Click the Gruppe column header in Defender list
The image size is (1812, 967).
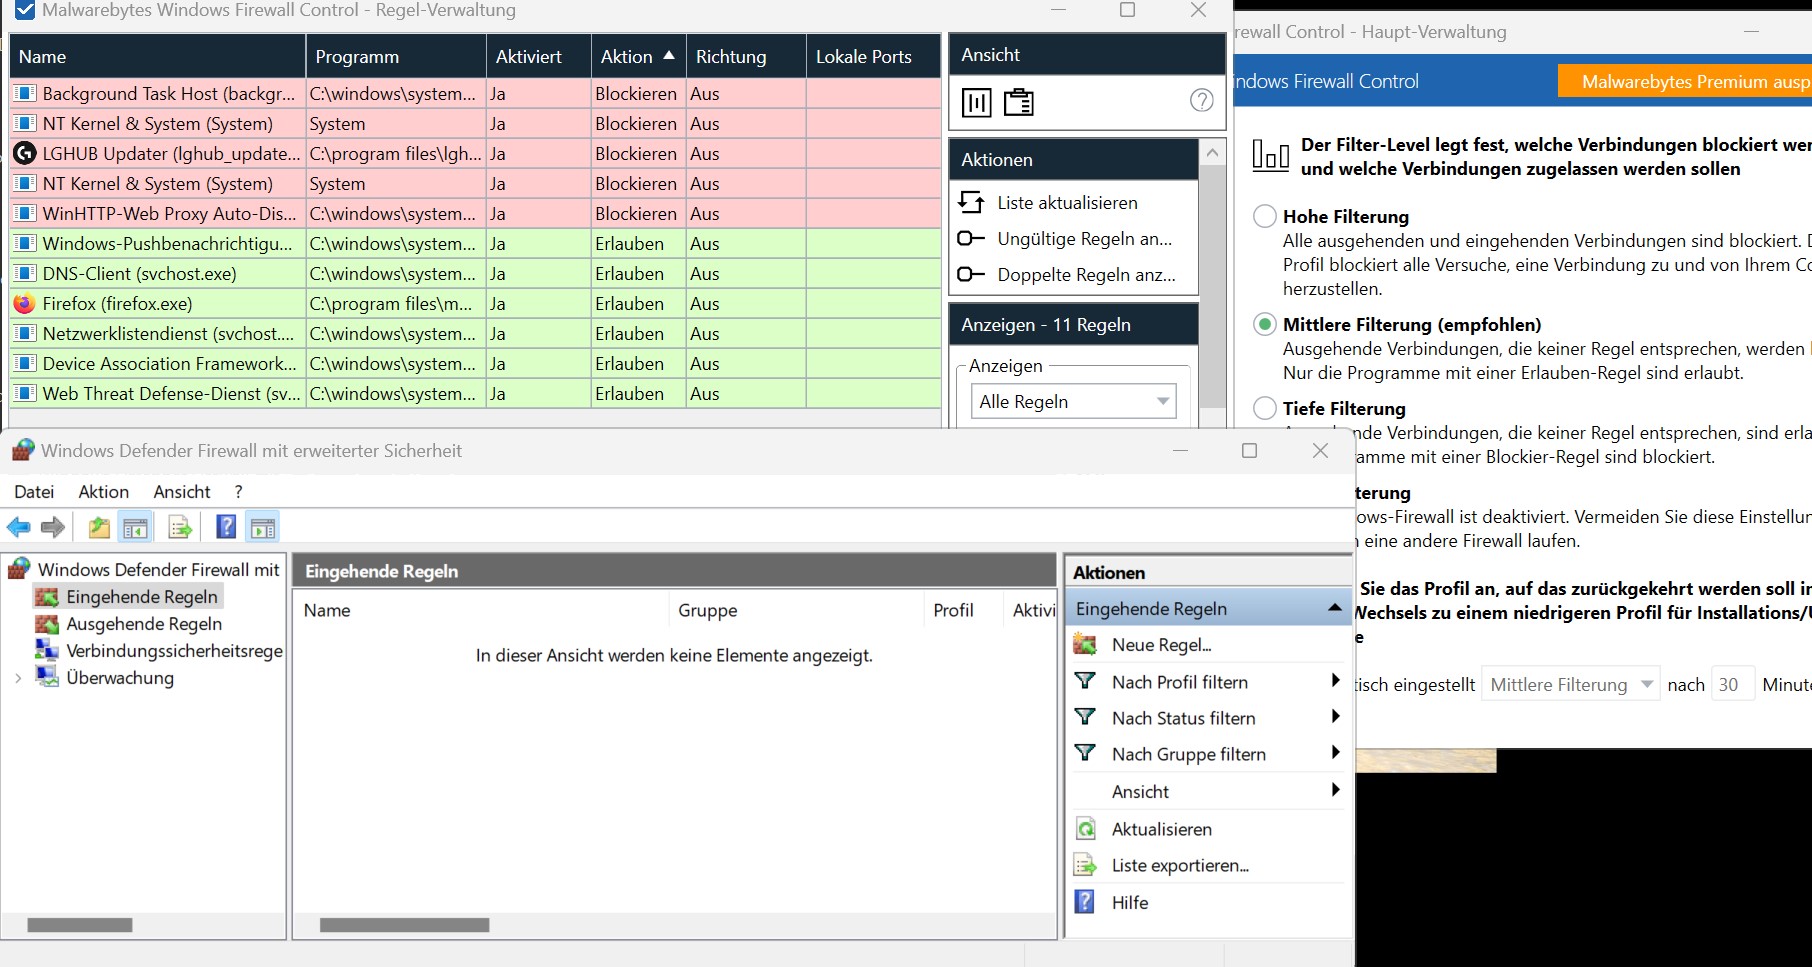click(x=796, y=610)
